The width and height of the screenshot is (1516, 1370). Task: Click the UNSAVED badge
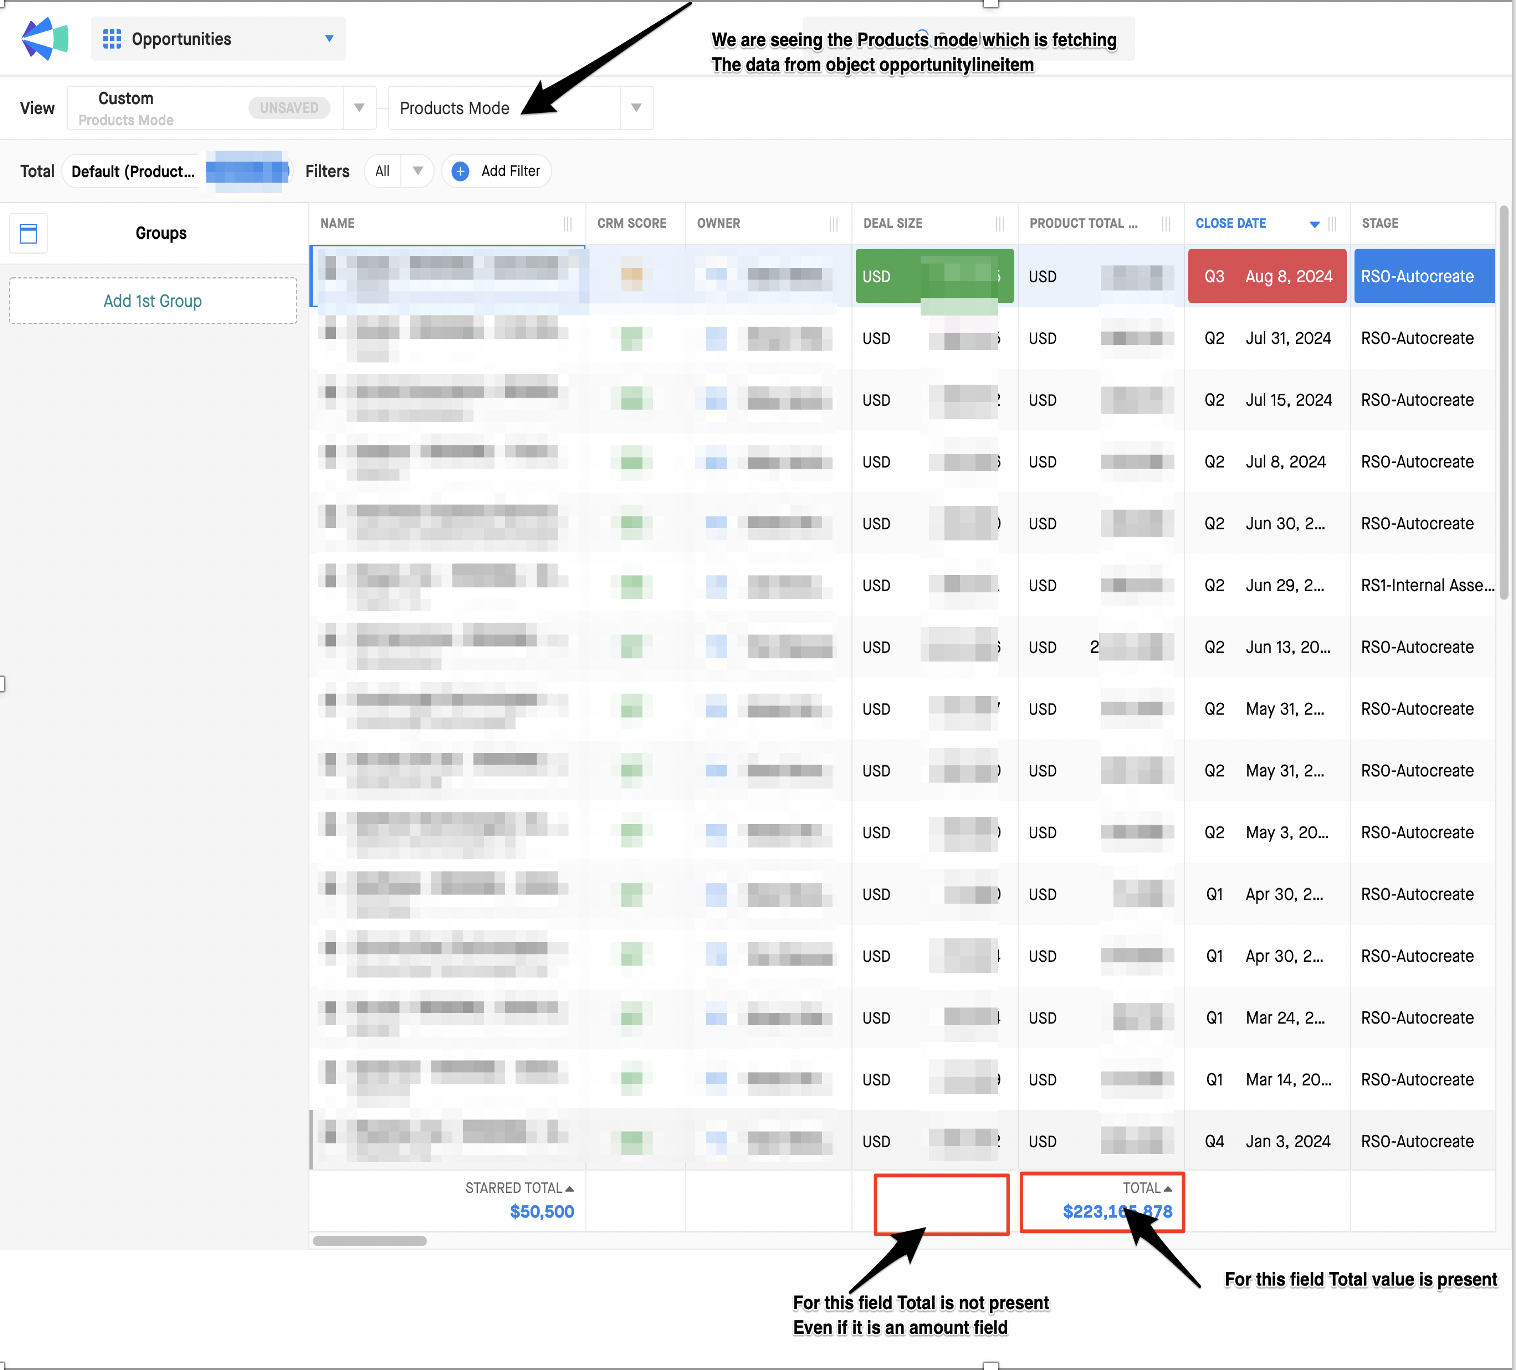289,108
